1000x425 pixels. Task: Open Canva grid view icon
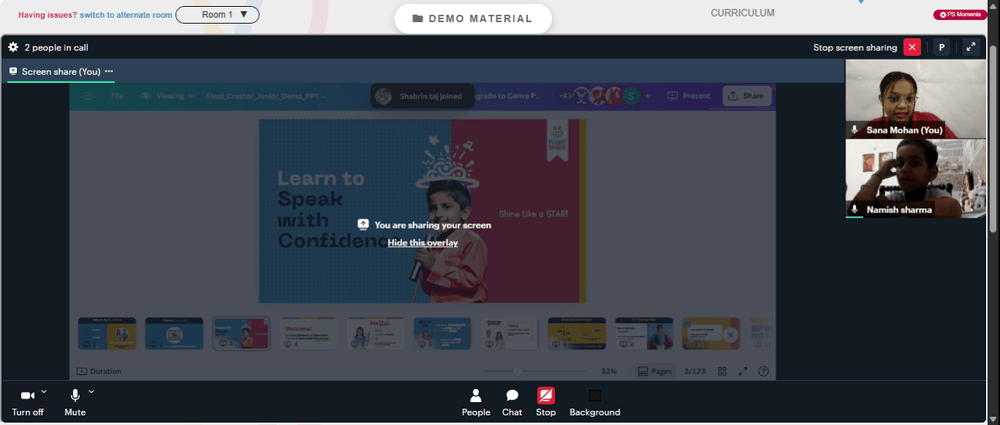click(x=723, y=371)
